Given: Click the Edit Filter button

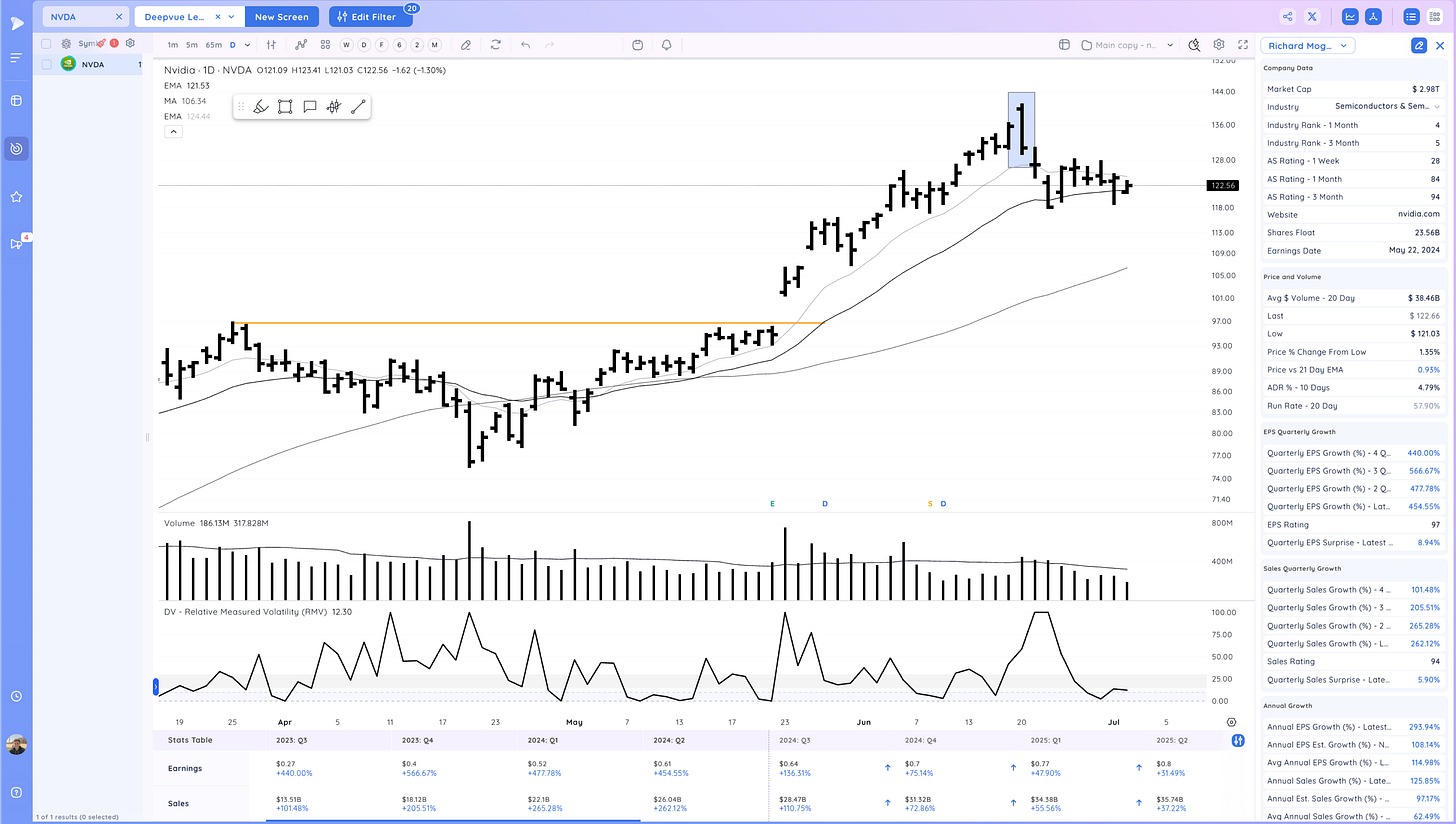Looking at the screenshot, I should click(x=370, y=17).
